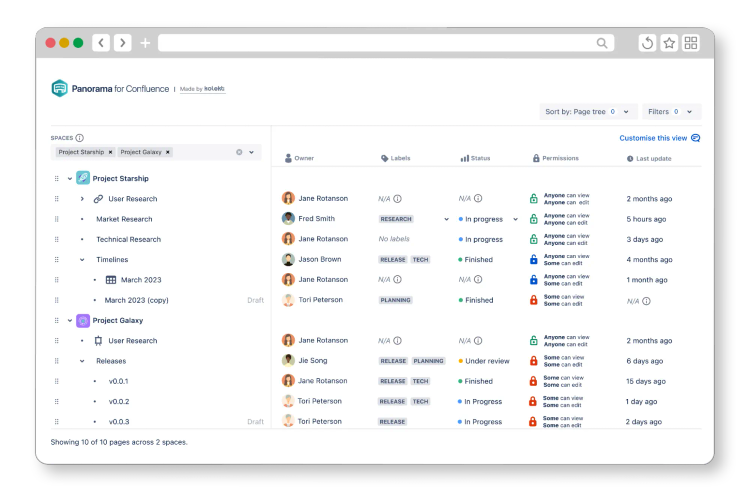Open the Filters dropdown
Screen dimensions: 750x492
point(671,112)
